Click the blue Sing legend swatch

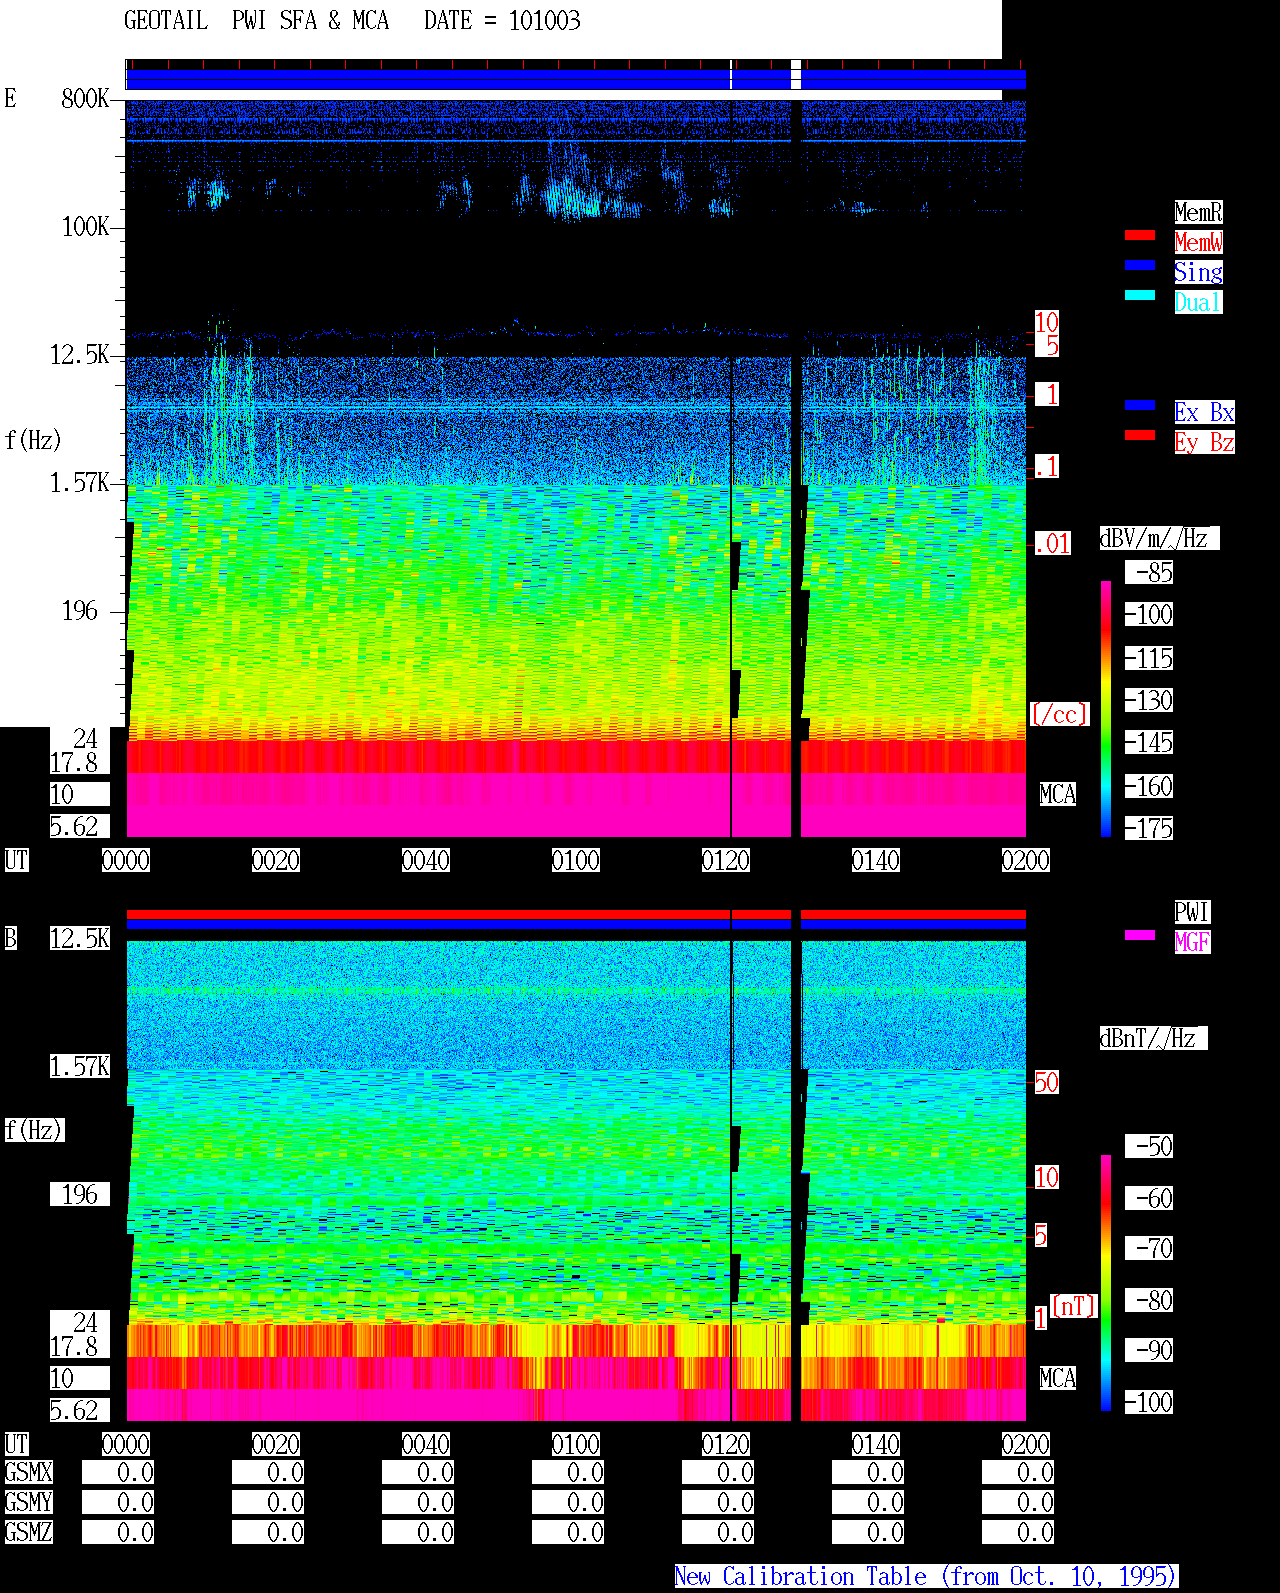(1140, 265)
